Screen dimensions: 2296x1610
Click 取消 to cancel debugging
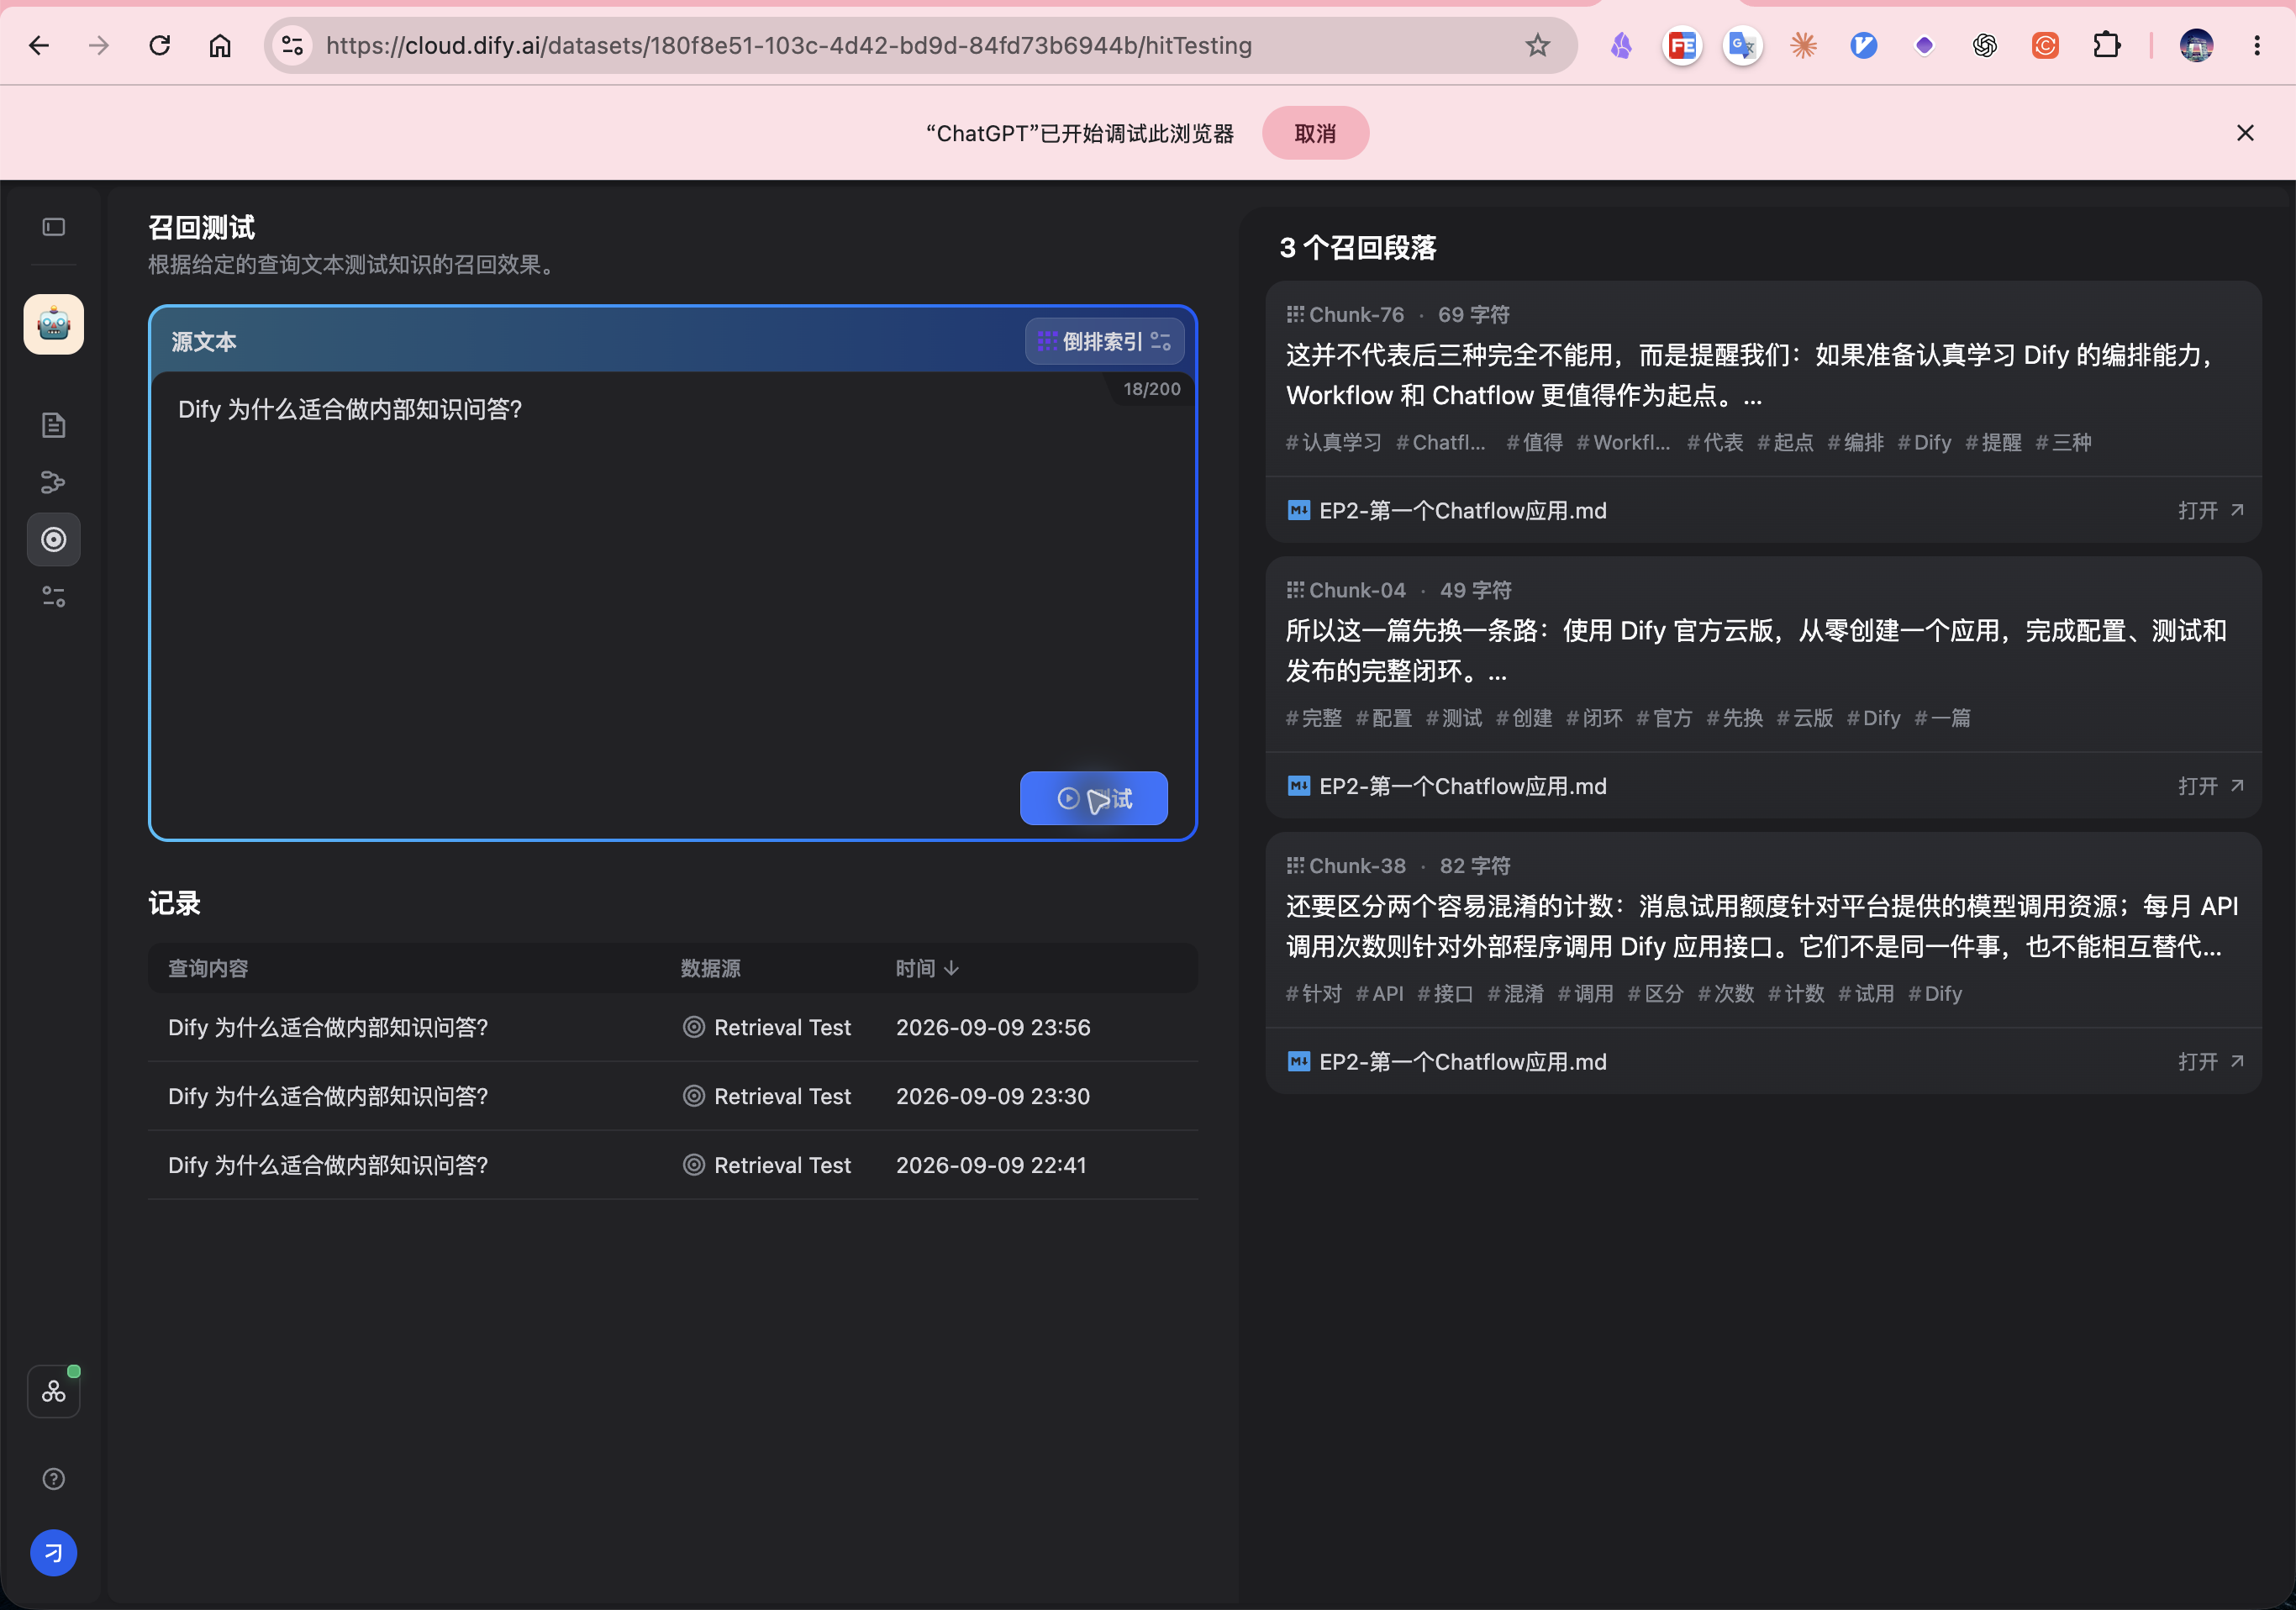click(x=1315, y=133)
